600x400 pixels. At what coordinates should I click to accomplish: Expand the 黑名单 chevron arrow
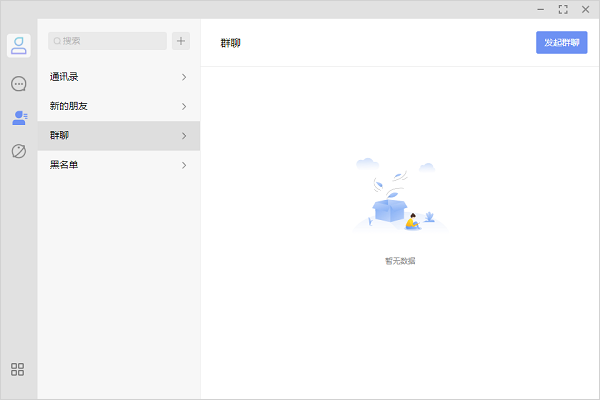184,165
